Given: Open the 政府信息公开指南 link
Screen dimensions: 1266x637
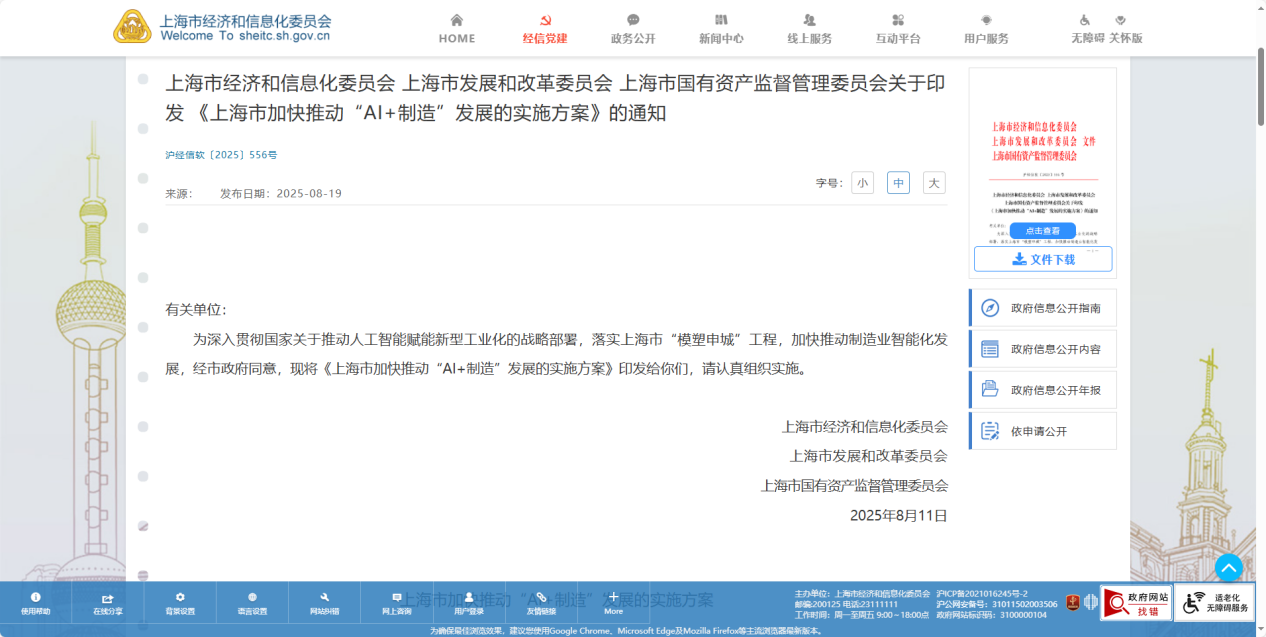Looking at the screenshot, I should (1043, 308).
